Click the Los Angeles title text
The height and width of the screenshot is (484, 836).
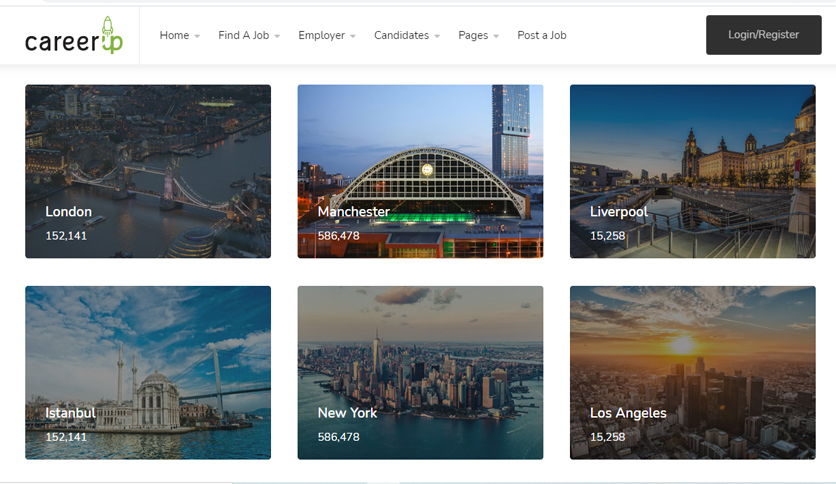pos(628,413)
